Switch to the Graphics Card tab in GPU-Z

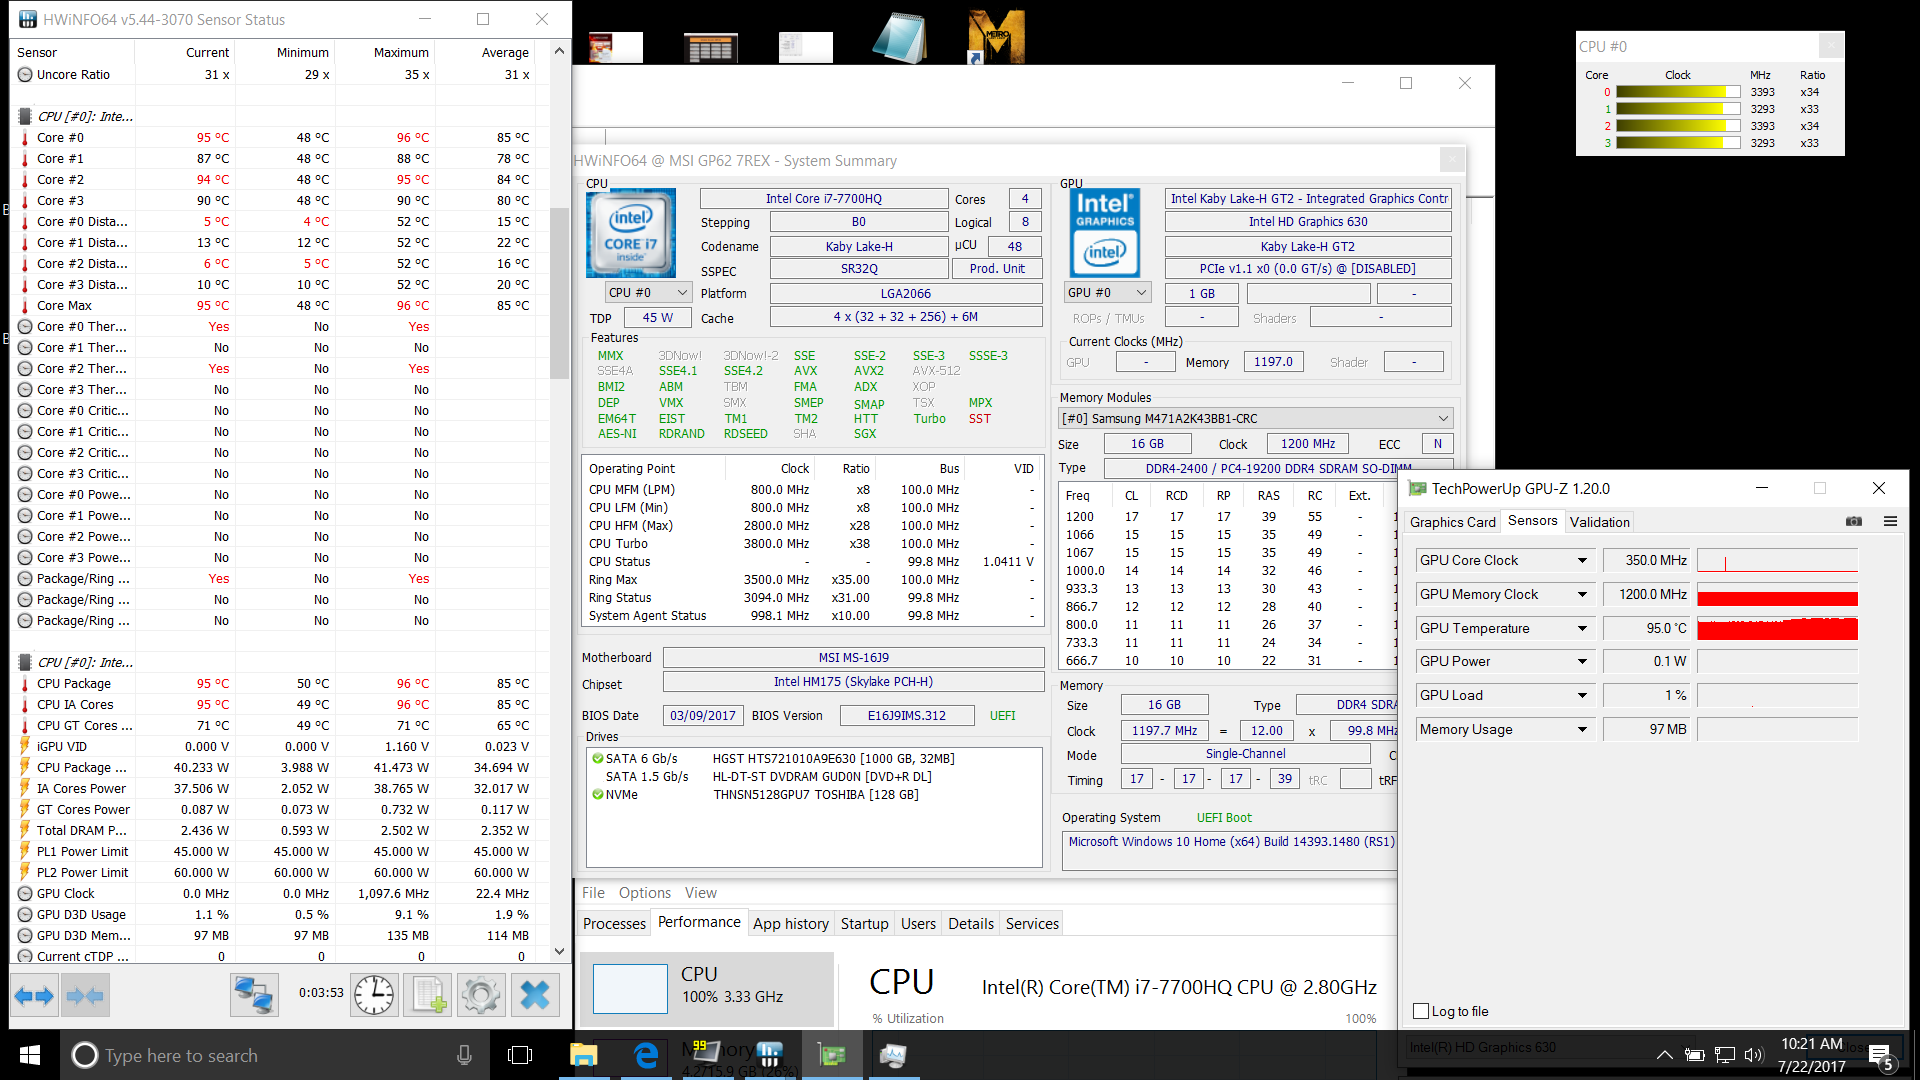1452,522
